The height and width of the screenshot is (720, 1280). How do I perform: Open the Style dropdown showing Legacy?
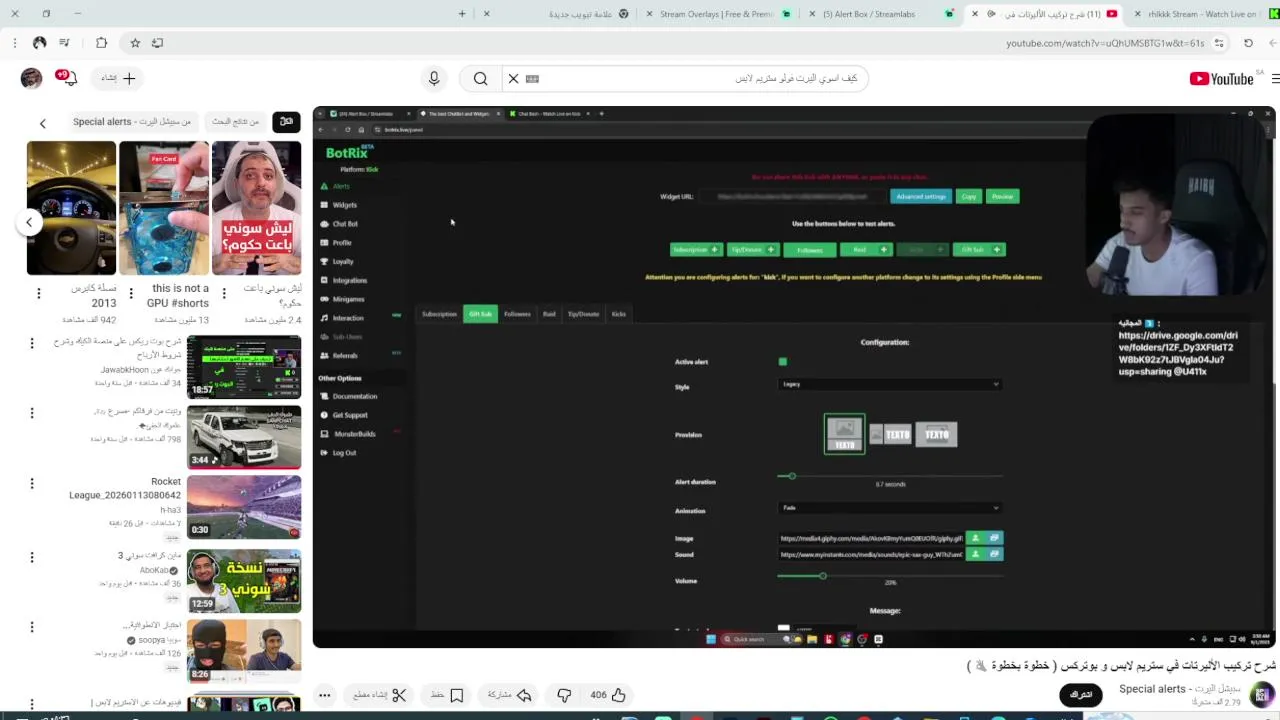(889, 384)
